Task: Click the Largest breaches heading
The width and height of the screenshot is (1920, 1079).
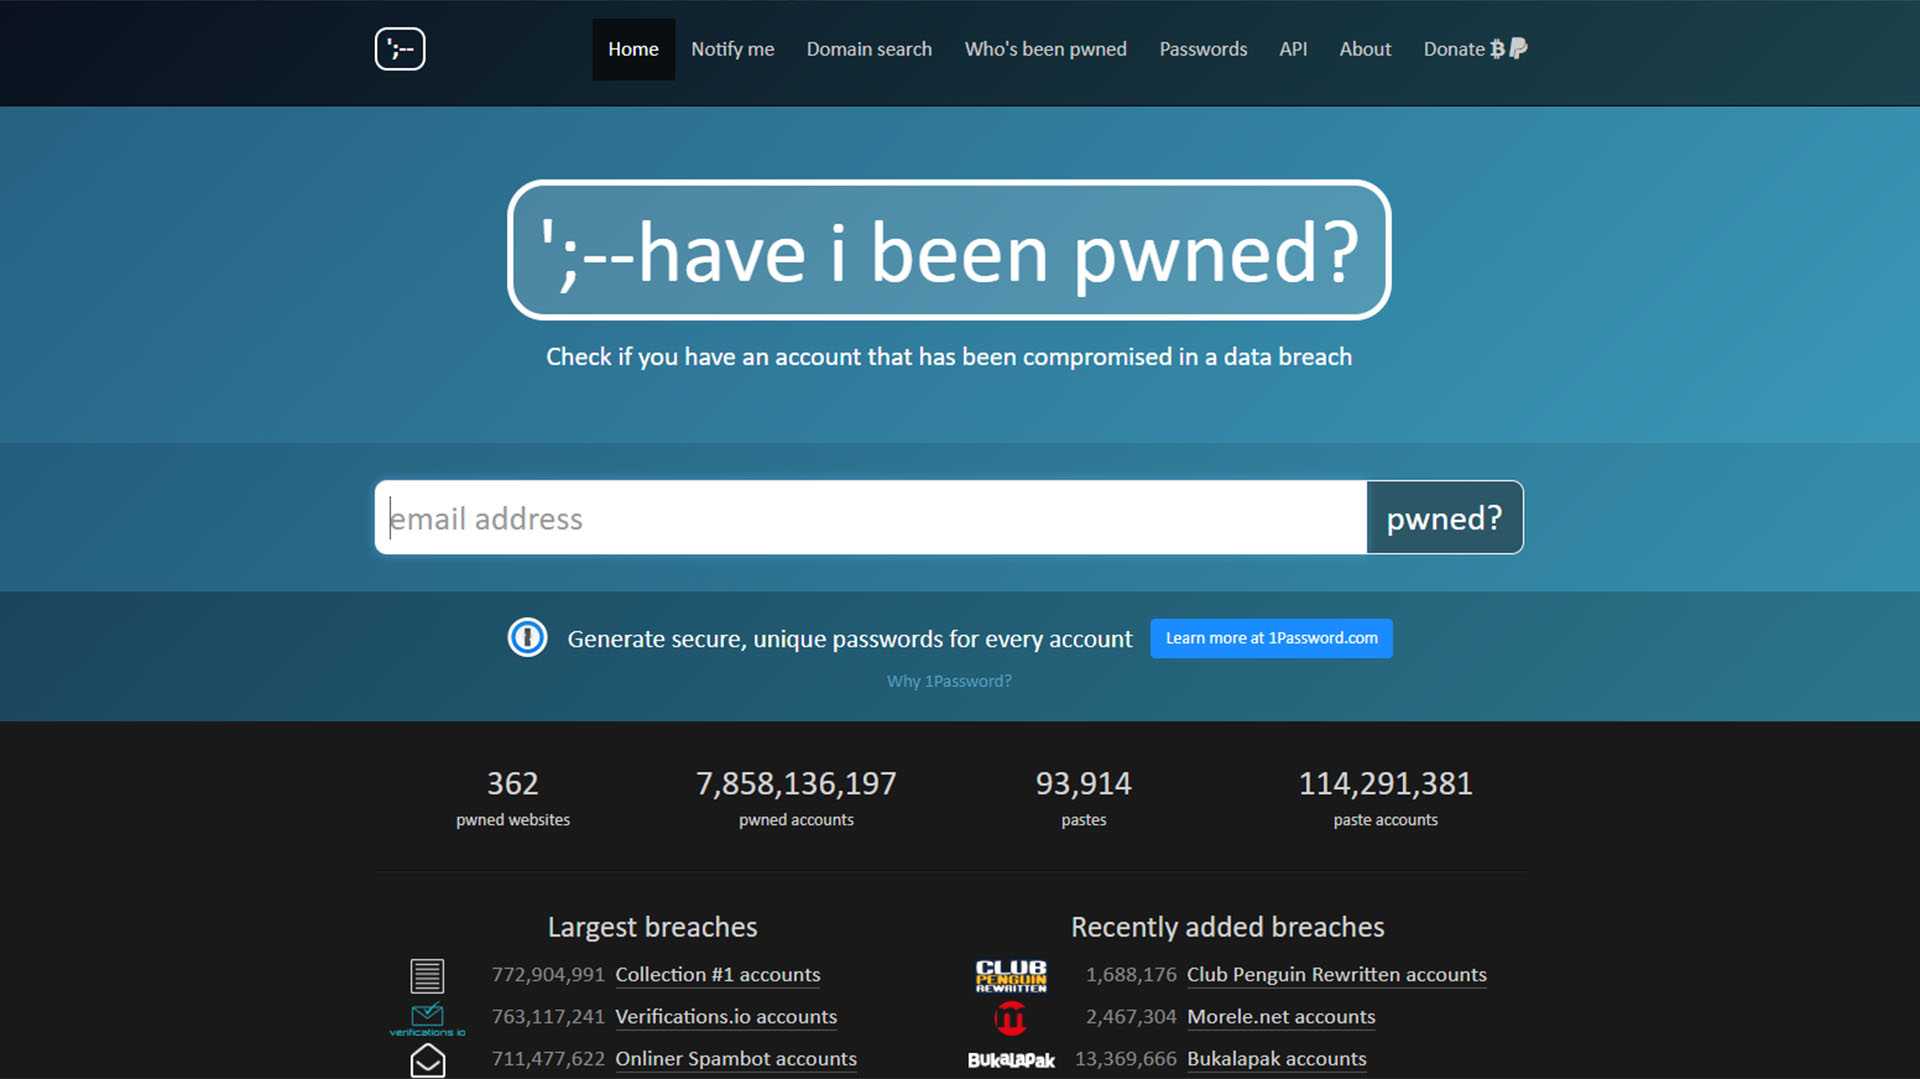Action: (x=652, y=927)
